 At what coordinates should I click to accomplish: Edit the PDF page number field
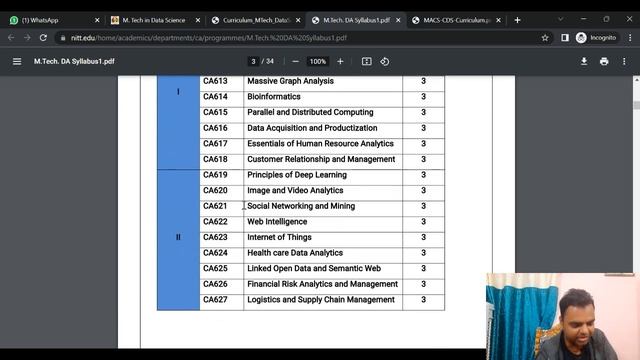click(253, 61)
